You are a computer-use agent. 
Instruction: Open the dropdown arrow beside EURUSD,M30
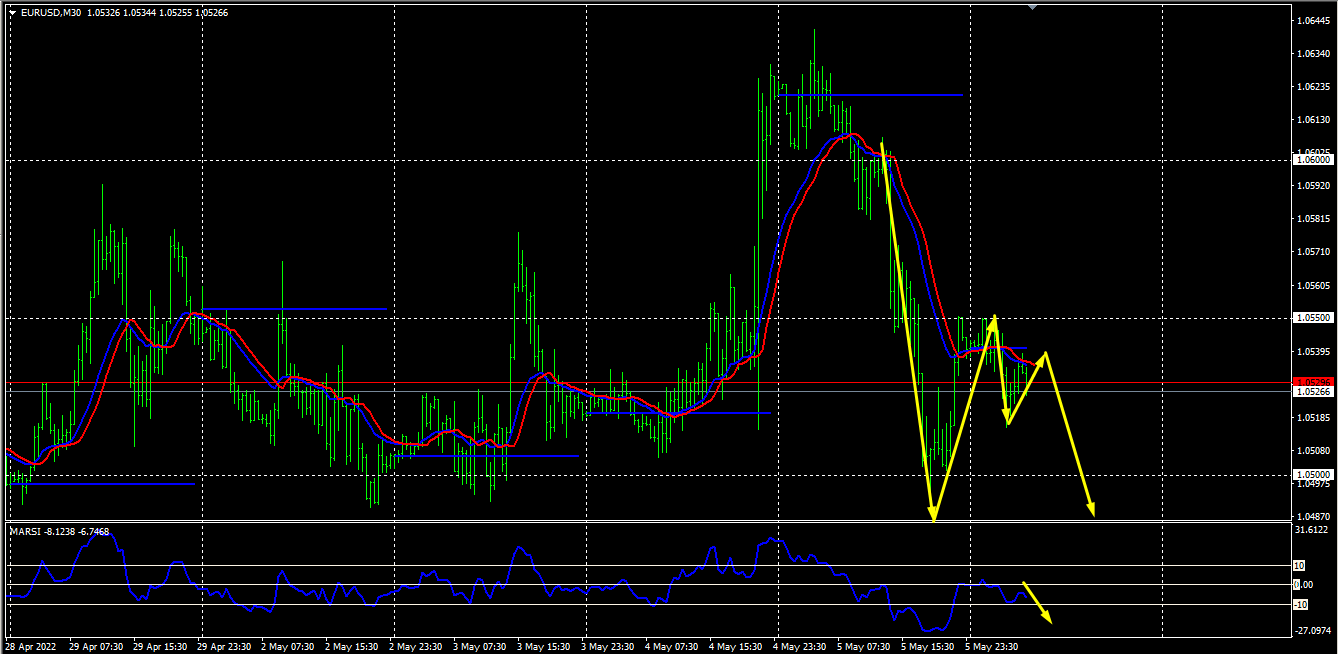[x=12, y=13]
